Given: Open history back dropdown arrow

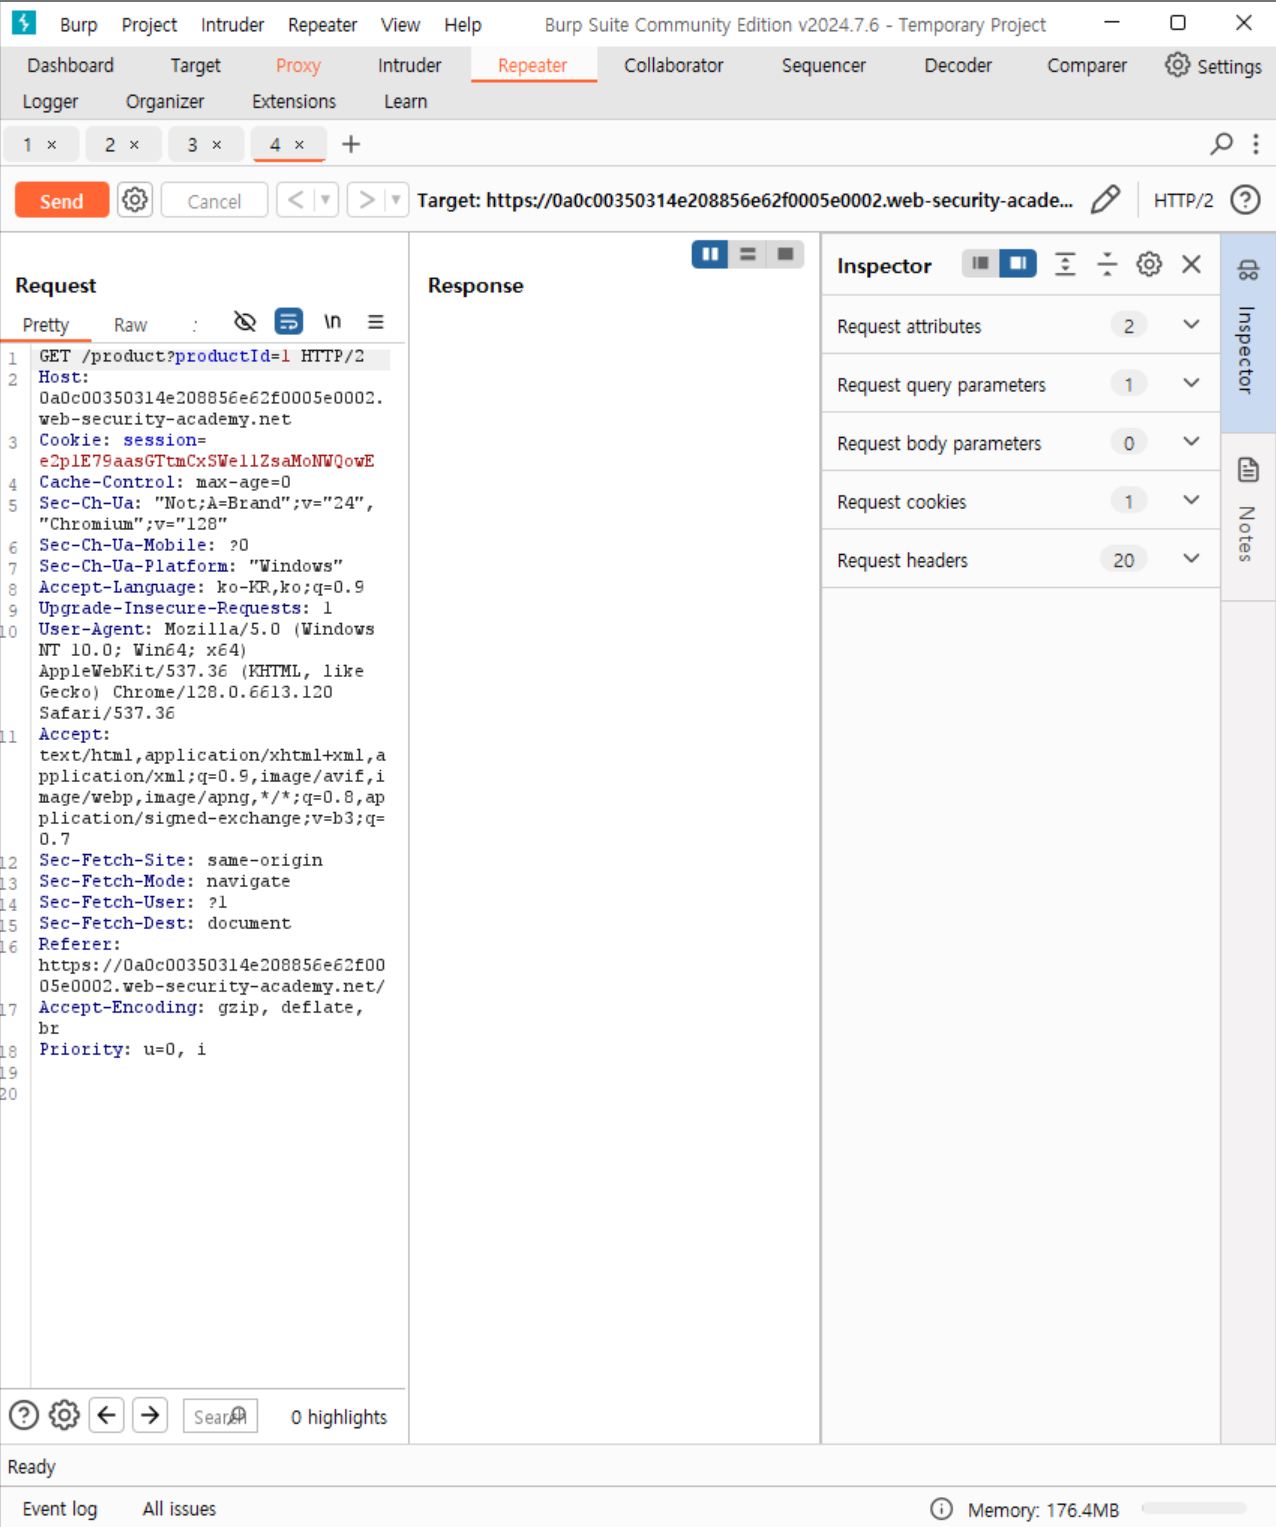Looking at the screenshot, I should click(x=326, y=200).
